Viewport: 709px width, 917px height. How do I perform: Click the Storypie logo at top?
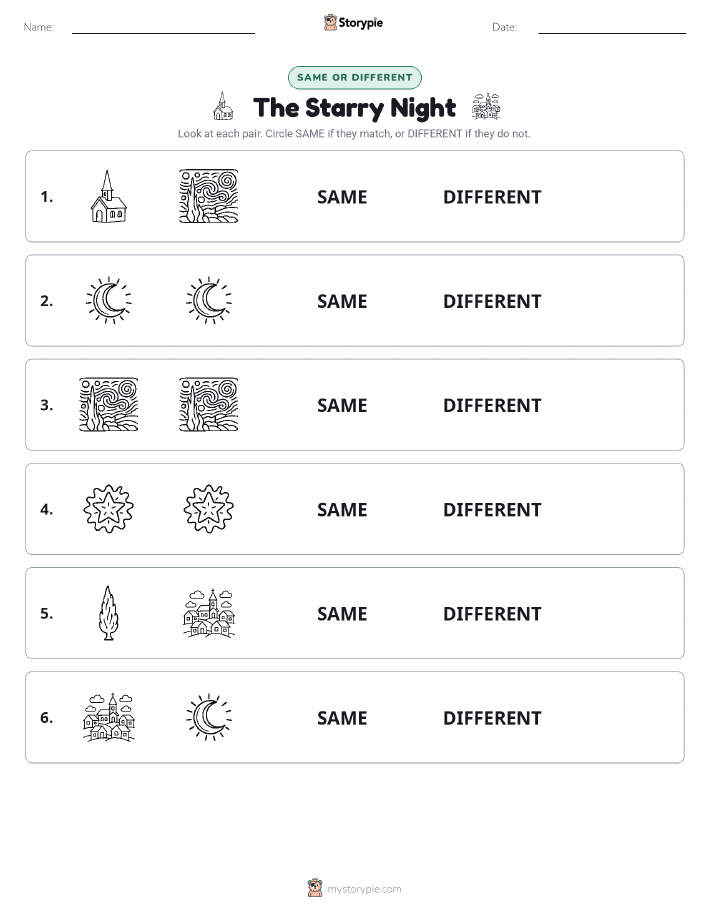353,23
